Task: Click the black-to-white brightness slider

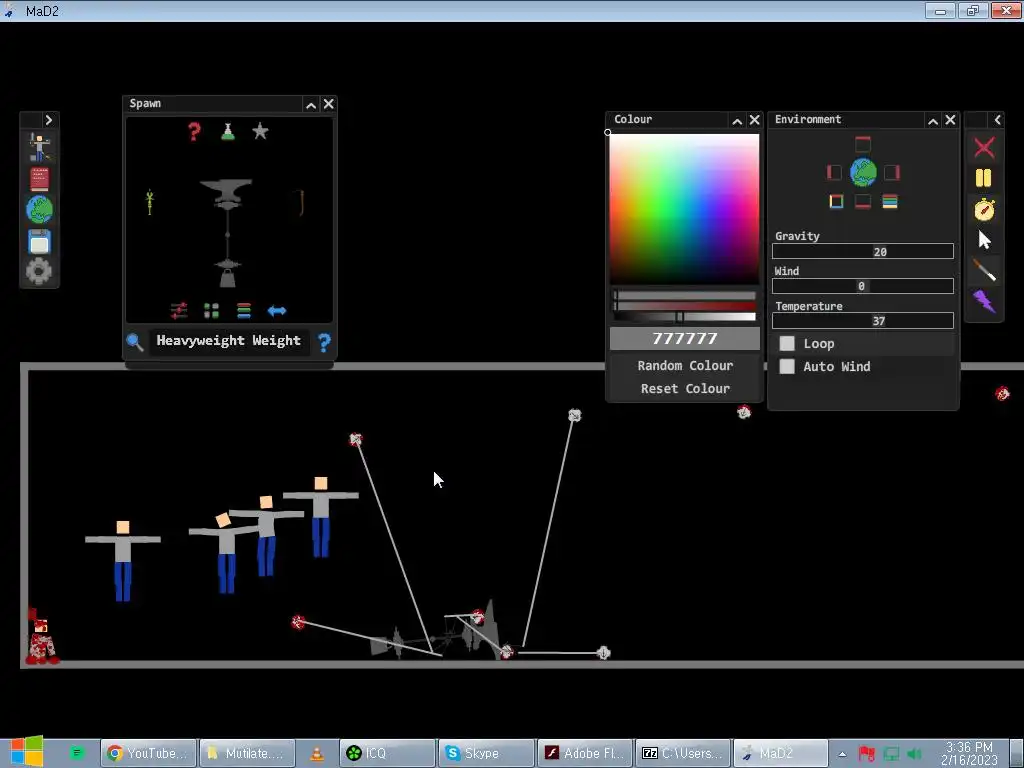Action: (684, 317)
